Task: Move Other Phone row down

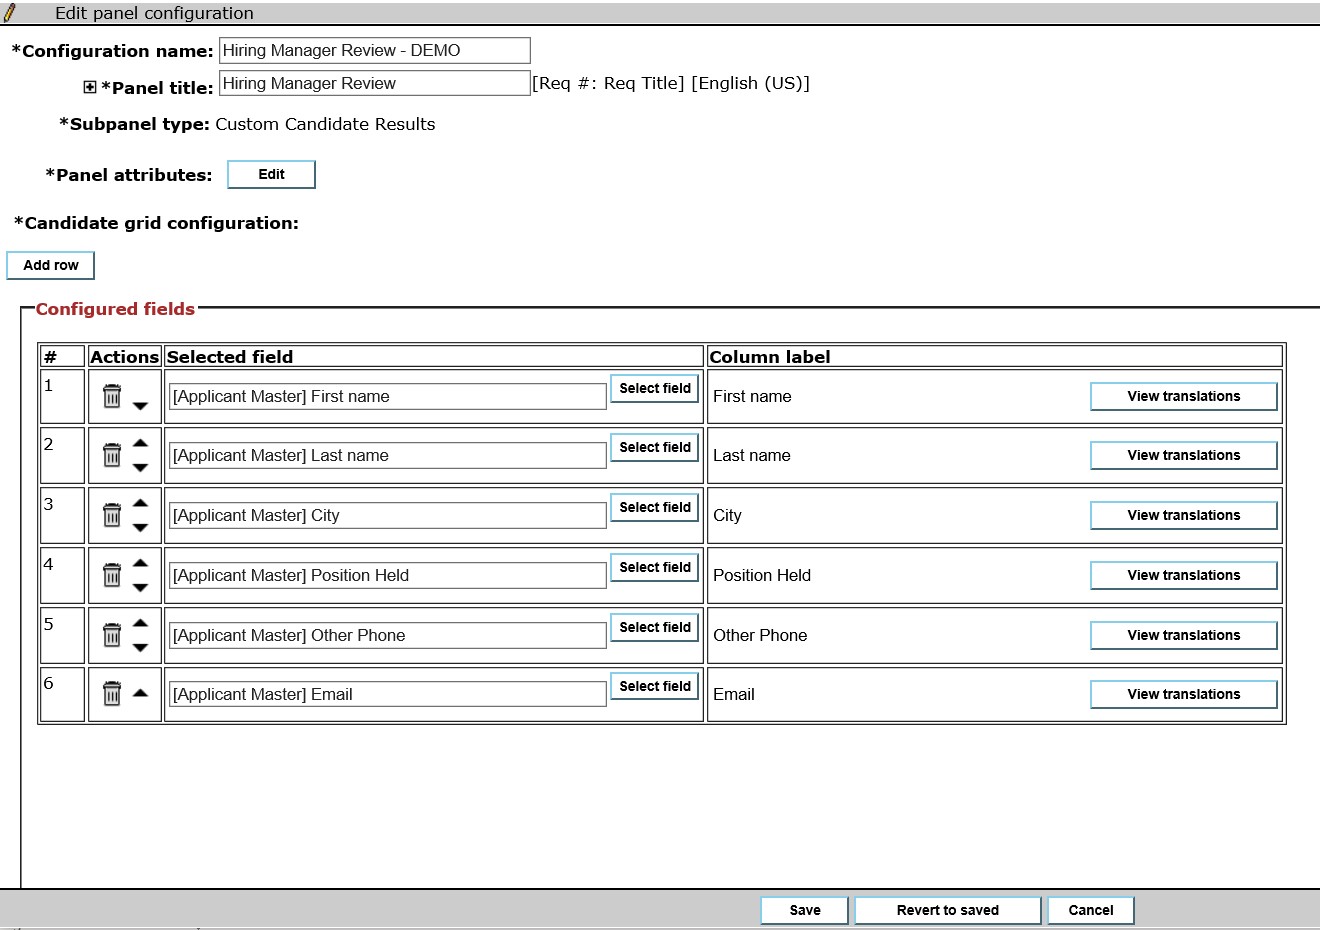Action: pos(140,647)
